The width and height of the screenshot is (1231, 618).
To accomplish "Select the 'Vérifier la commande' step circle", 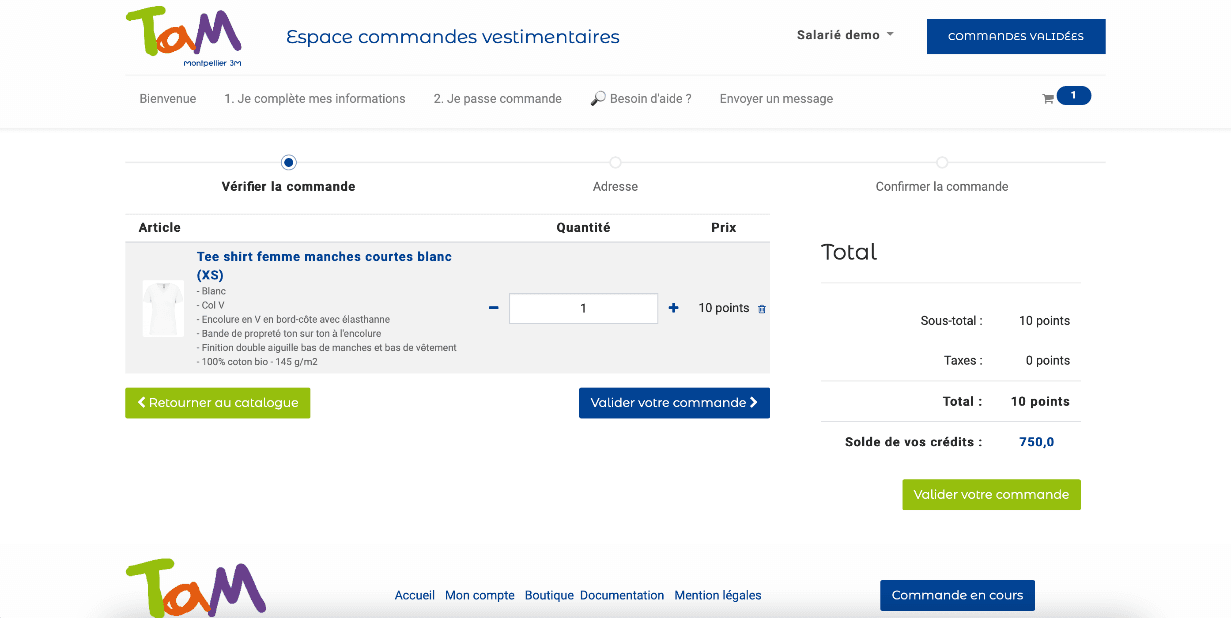I will (x=289, y=162).
